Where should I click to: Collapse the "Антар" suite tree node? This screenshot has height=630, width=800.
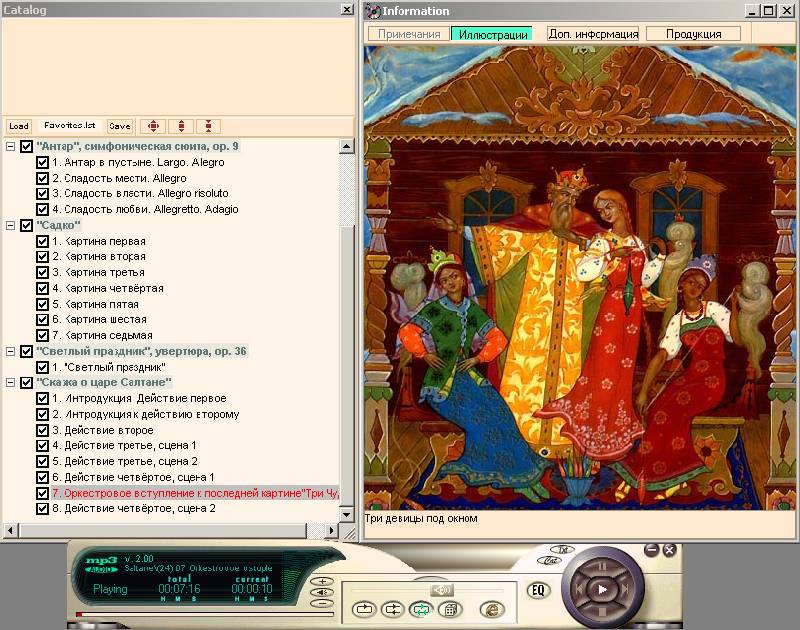pos(10,146)
